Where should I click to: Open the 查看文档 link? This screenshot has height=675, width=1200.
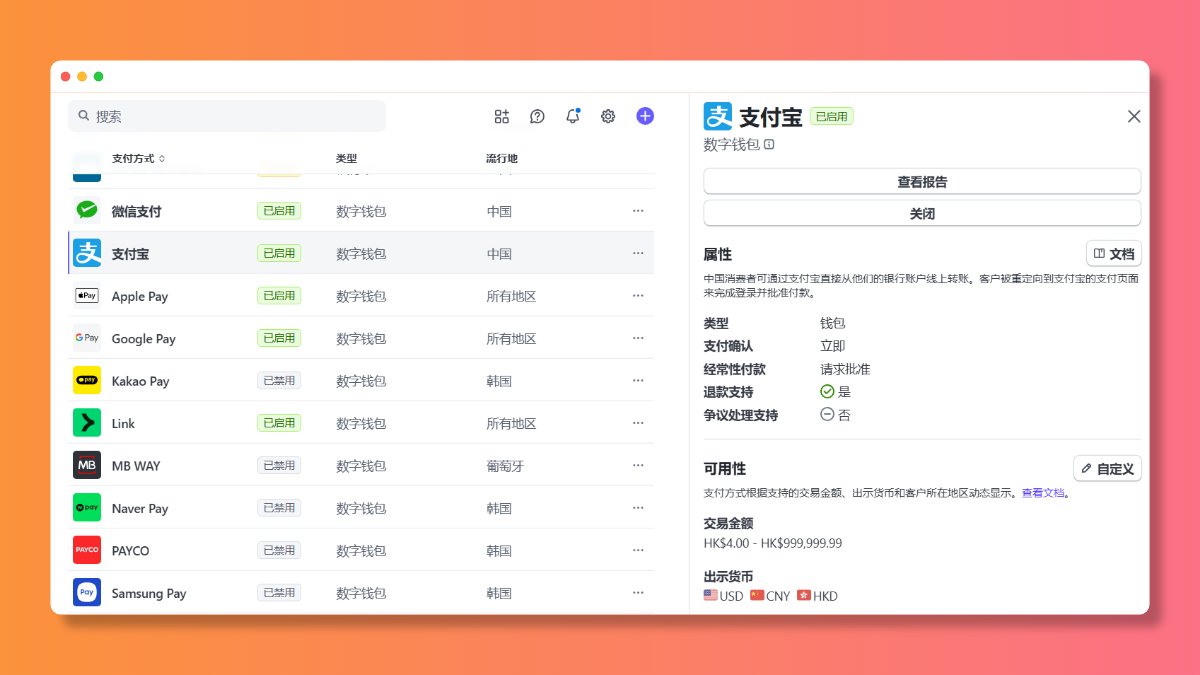(1043, 493)
